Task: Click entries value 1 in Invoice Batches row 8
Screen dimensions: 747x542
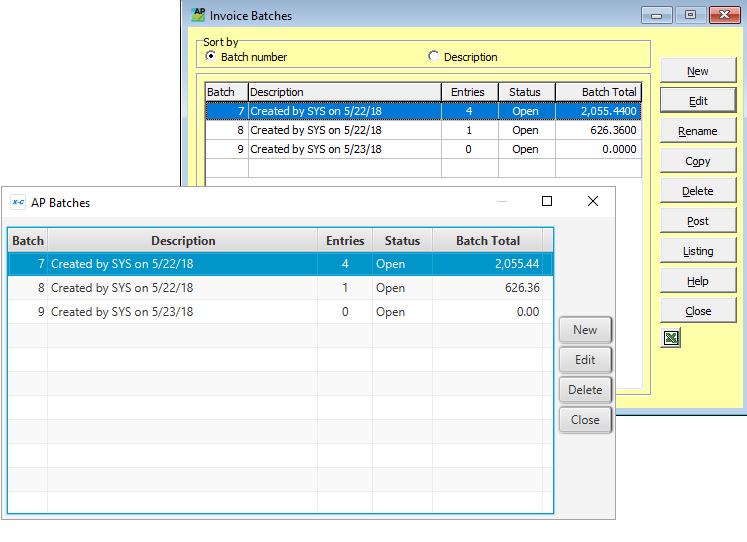Action: coord(469,130)
